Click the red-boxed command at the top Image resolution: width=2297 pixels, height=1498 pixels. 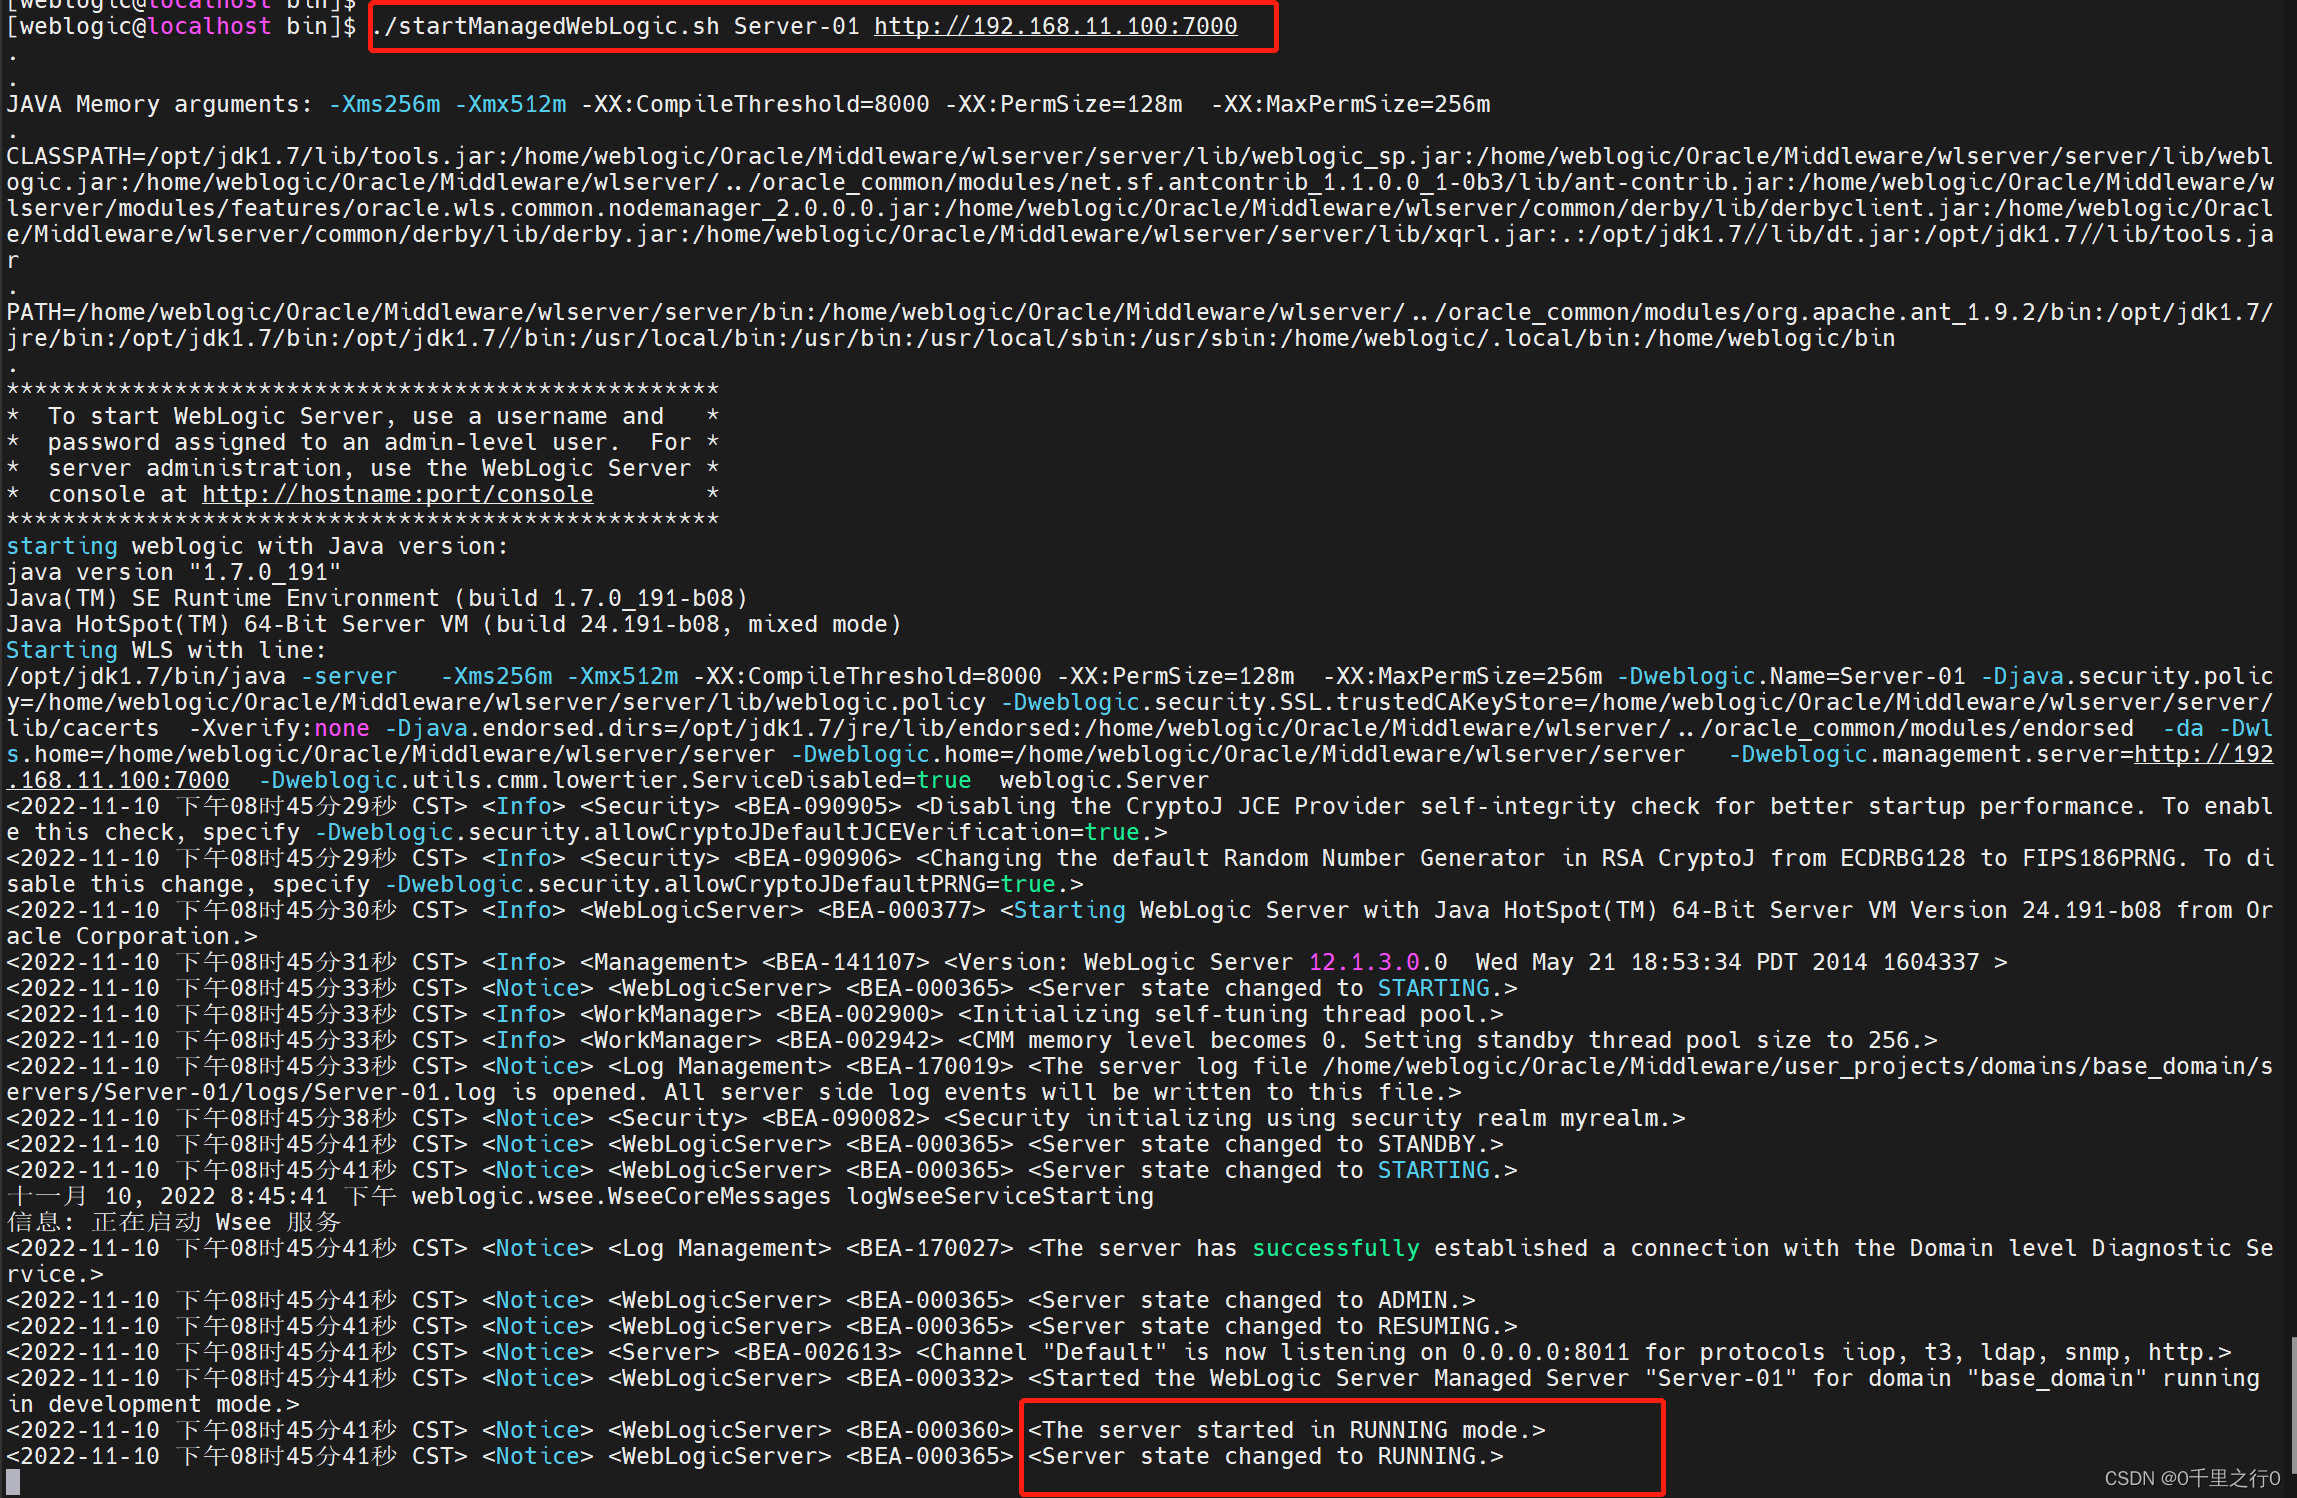pyautogui.click(x=820, y=26)
